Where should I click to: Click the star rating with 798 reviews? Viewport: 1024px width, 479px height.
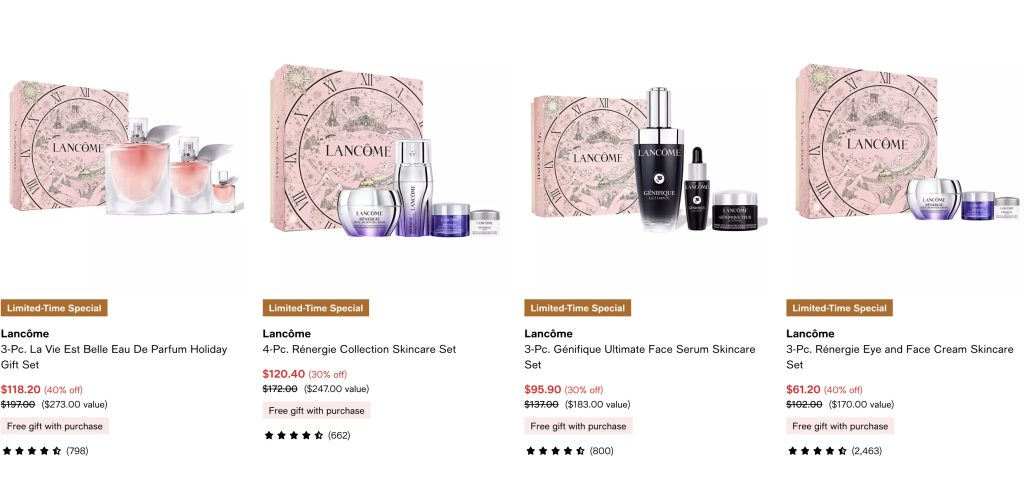coord(44,451)
